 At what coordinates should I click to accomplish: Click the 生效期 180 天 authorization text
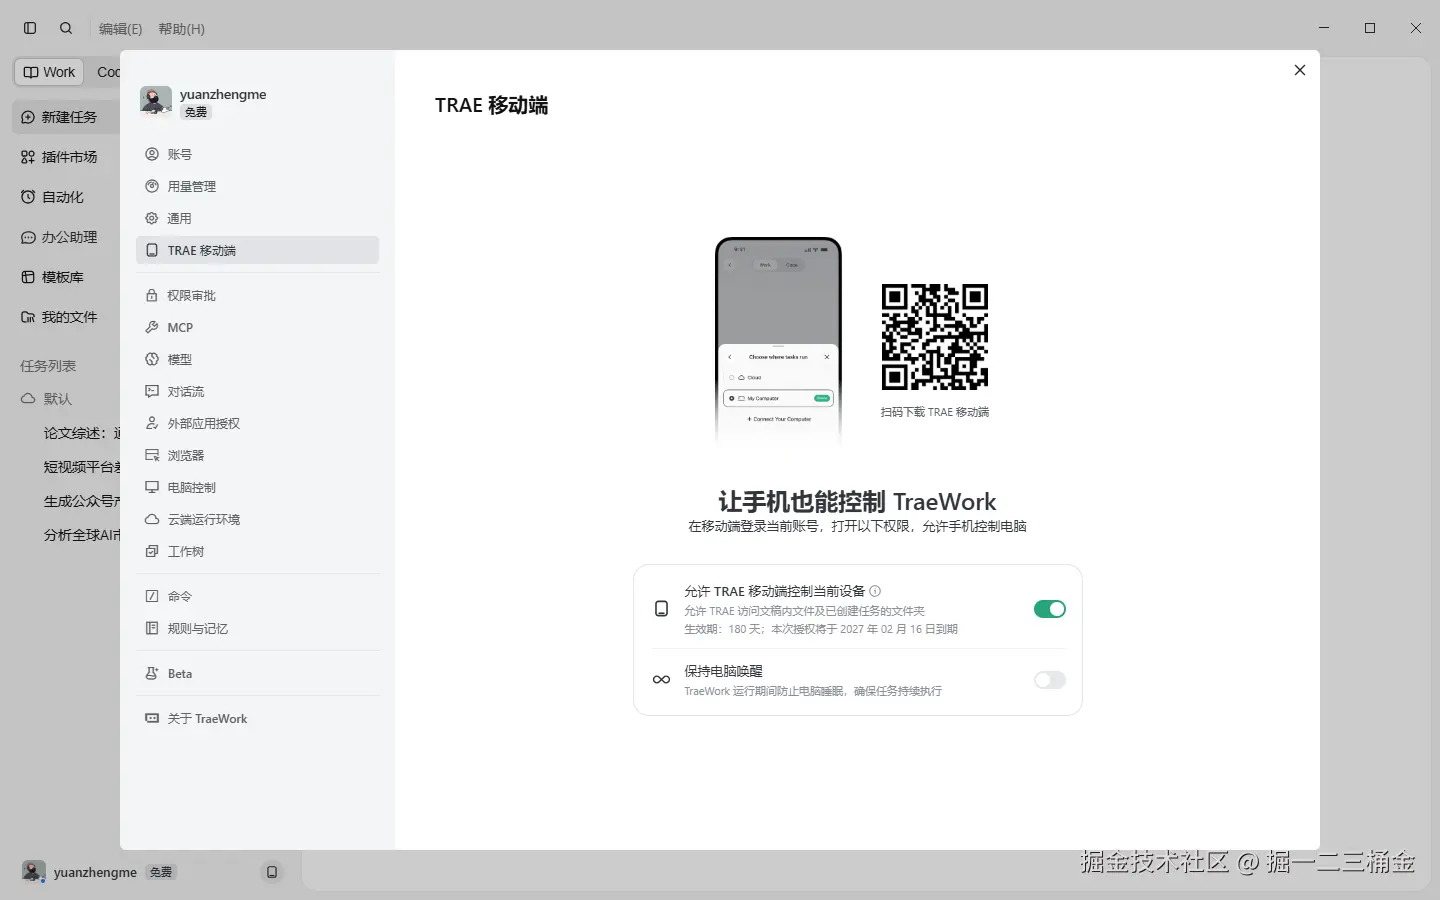tap(821, 629)
